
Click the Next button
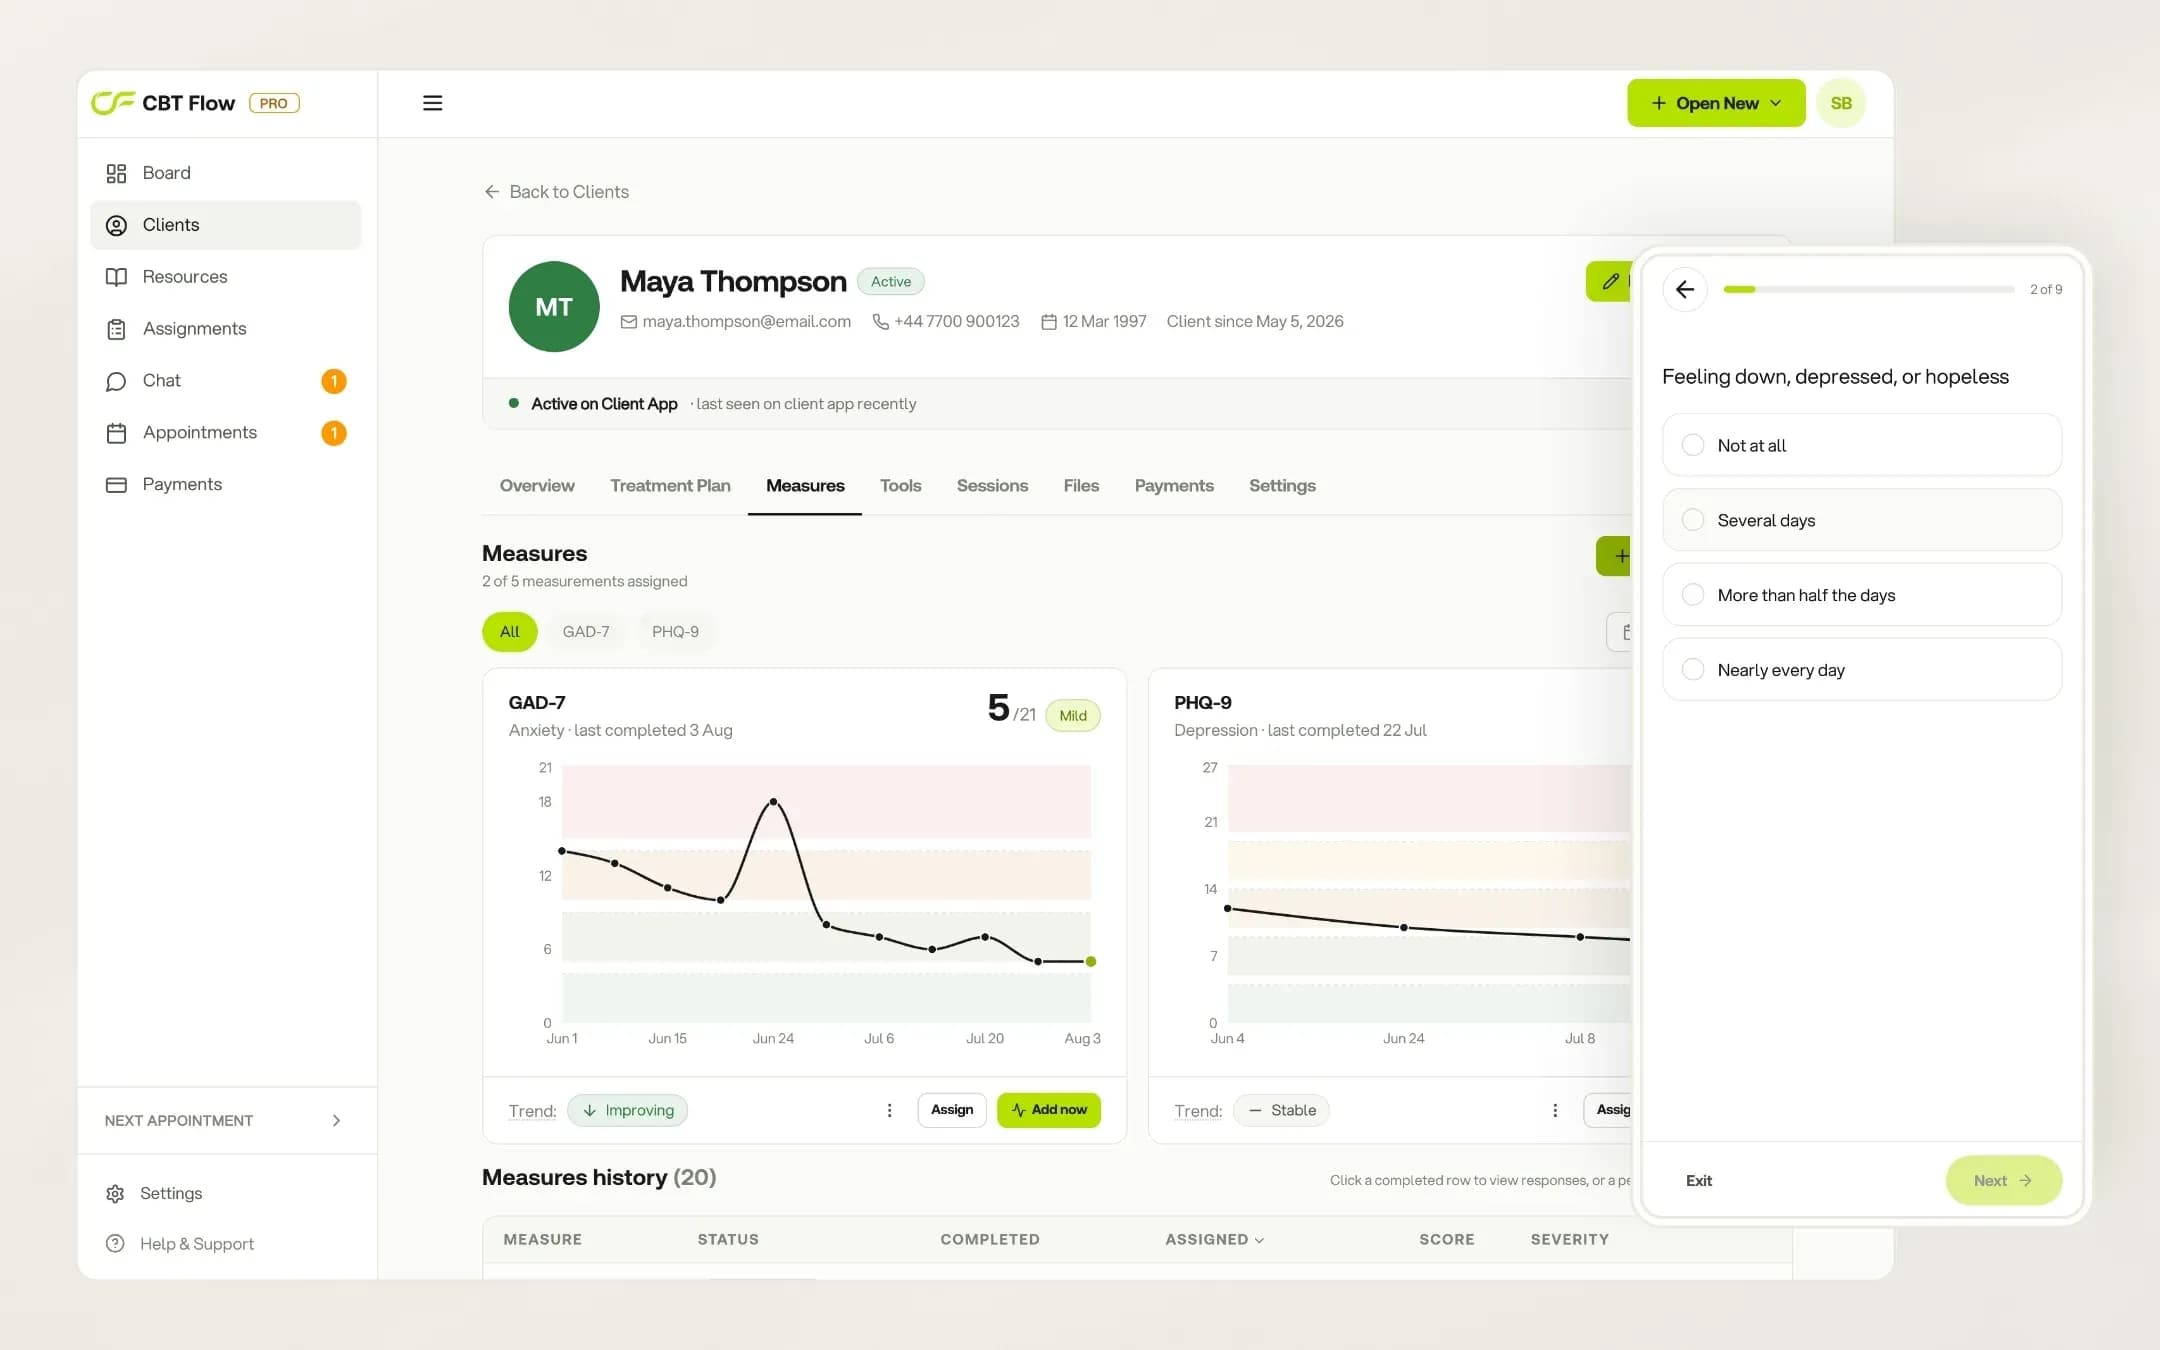(2003, 1181)
